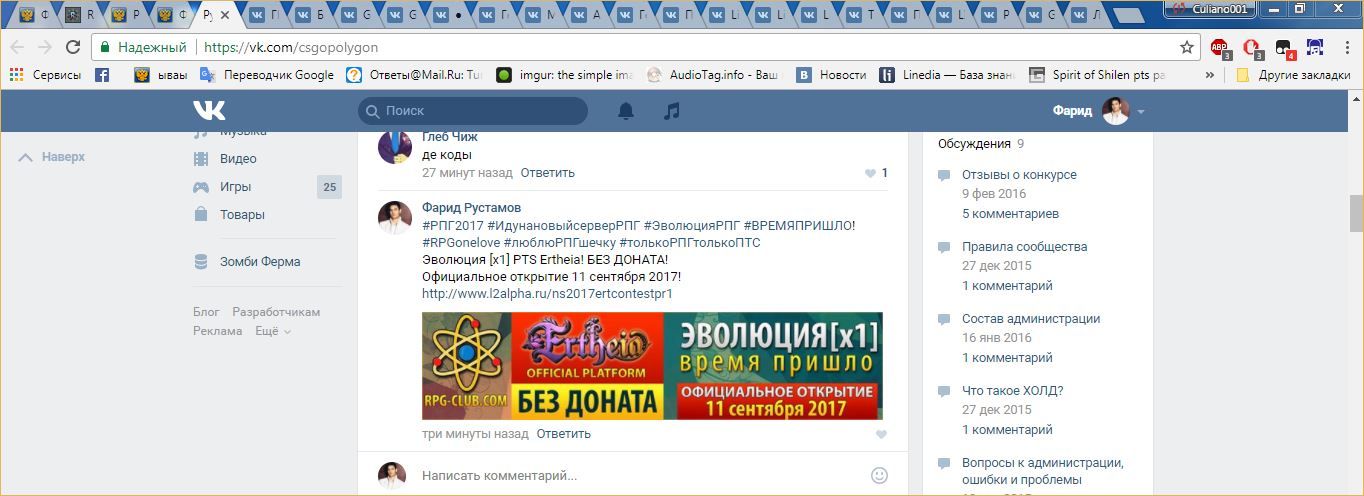The image size is (1364, 496).
Task: Reply to Глеб Чиж comment
Action: pyautogui.click(x=547, y=173)
